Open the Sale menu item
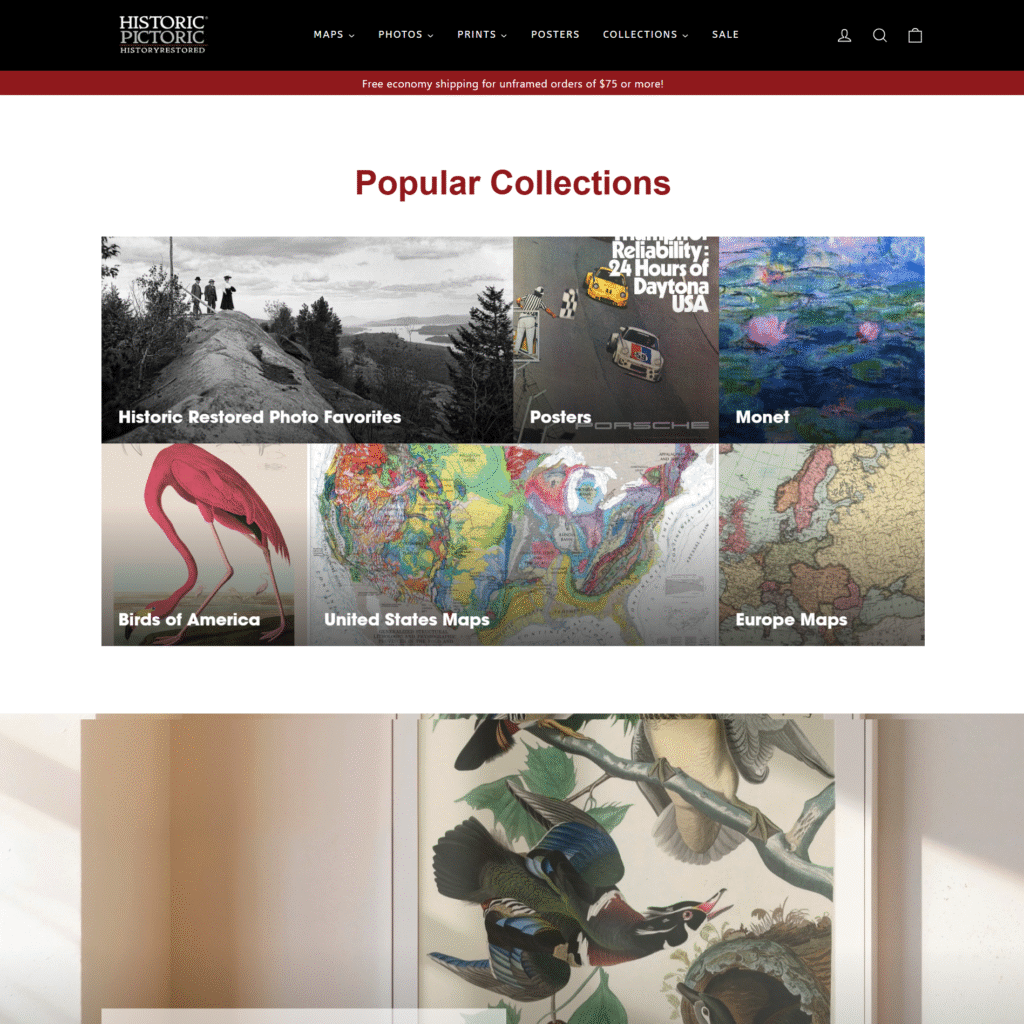The image size is (1024, 1024). coord(725,35)
